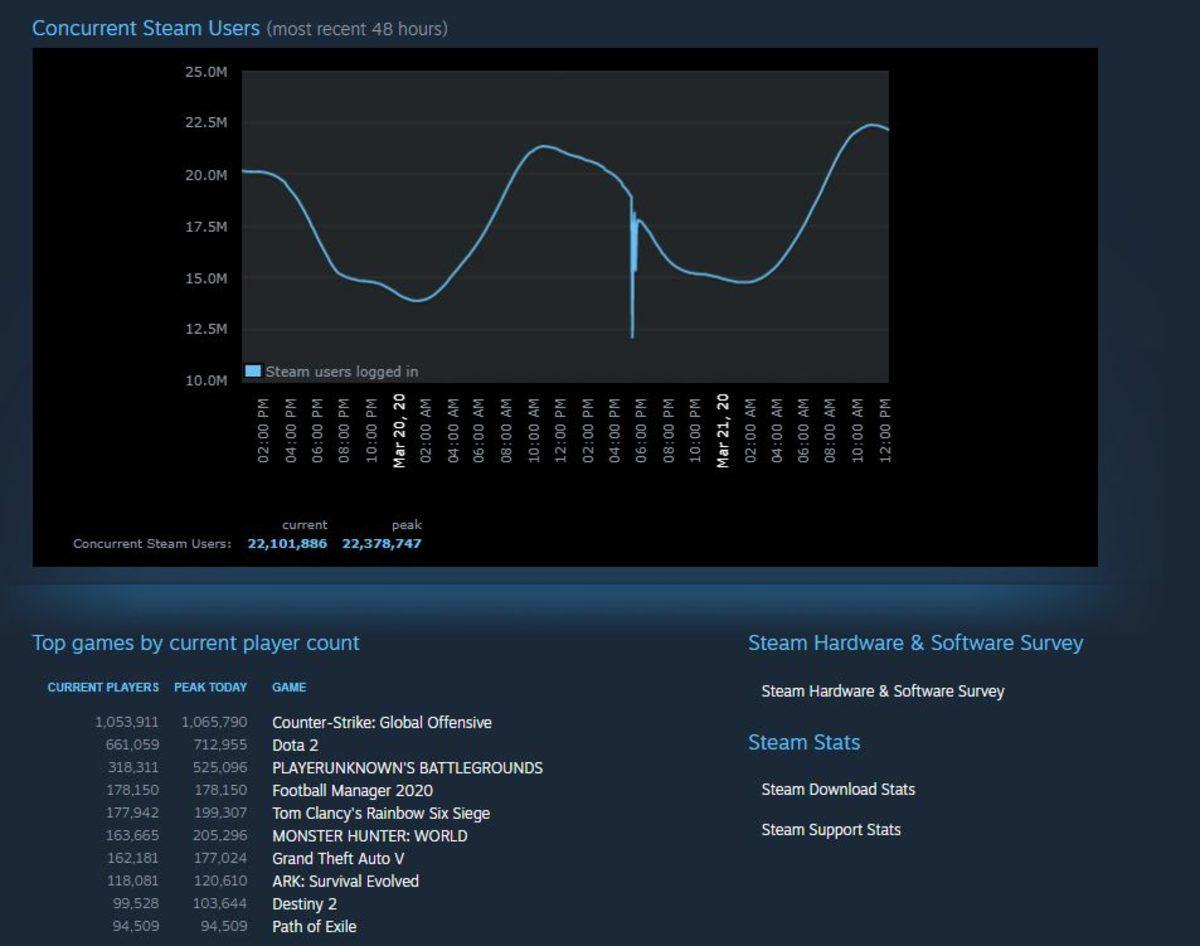Click the peak value 22,378,747

(383, 543)
